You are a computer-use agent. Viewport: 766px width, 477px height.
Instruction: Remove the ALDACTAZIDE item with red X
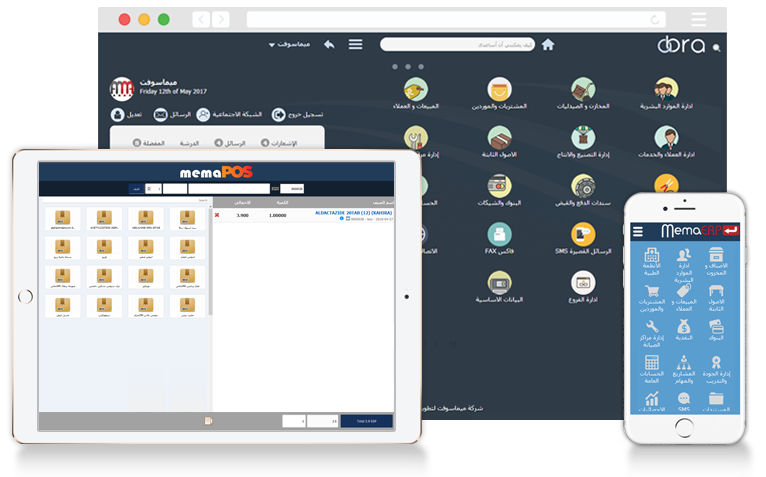tap(217, 215)
